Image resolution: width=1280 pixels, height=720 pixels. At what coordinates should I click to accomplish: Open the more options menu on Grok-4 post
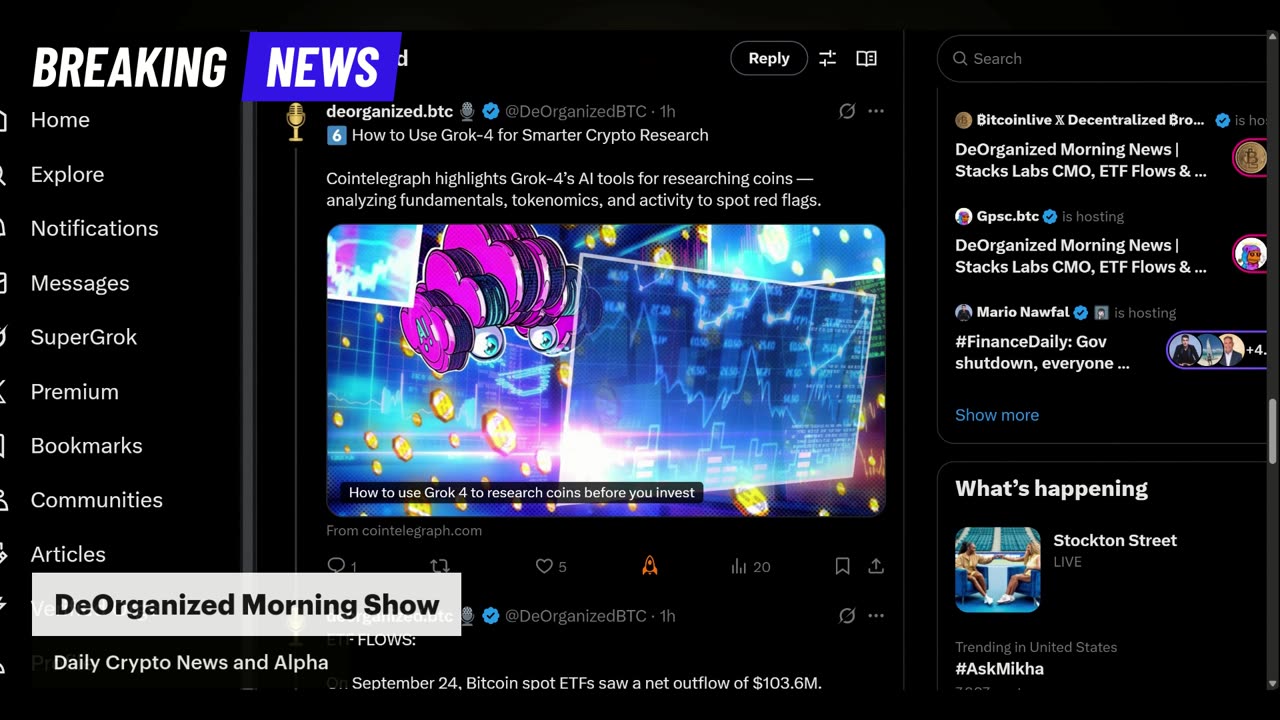point(876,111)
